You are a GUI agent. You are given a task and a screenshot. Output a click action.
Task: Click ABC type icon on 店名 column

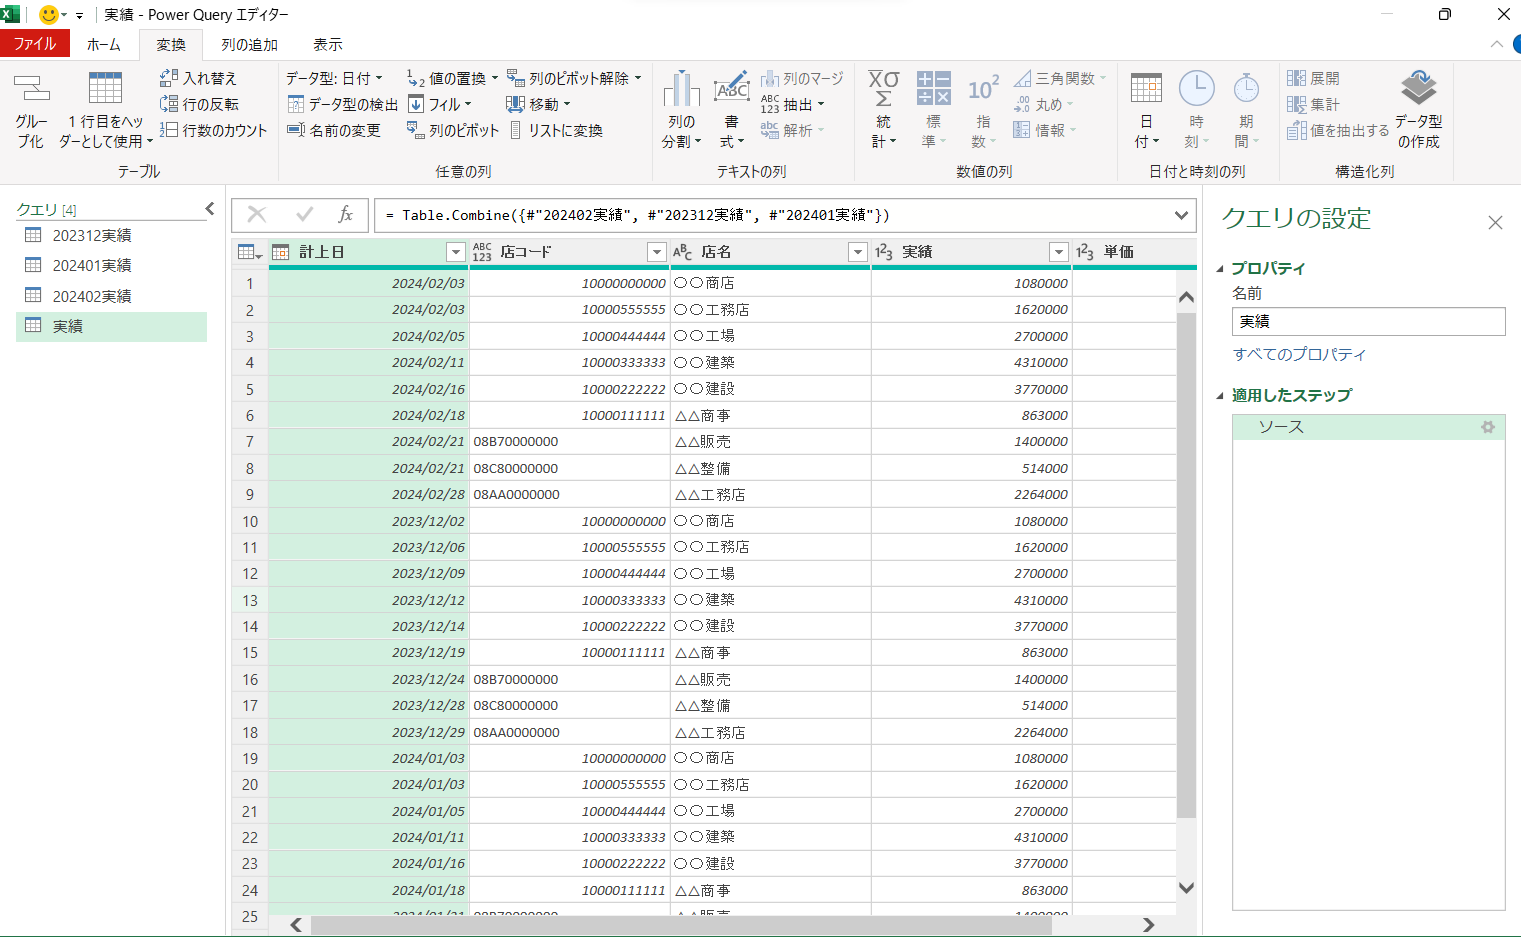683,252
